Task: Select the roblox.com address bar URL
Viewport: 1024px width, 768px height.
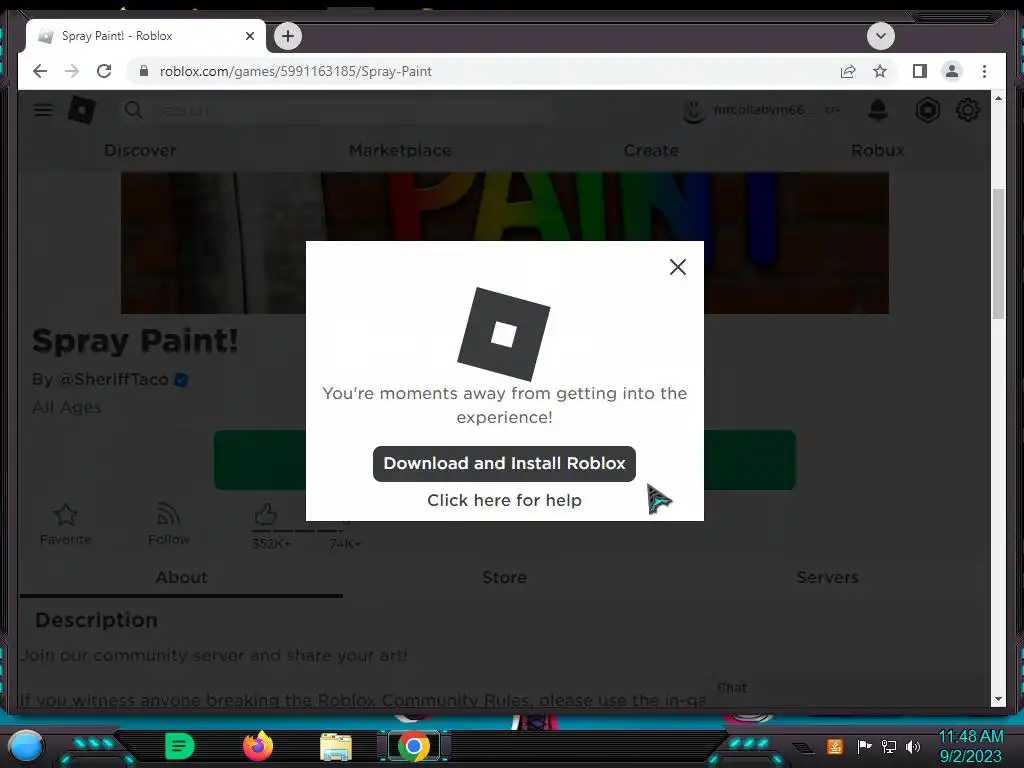Action: (x=295, y=71)
